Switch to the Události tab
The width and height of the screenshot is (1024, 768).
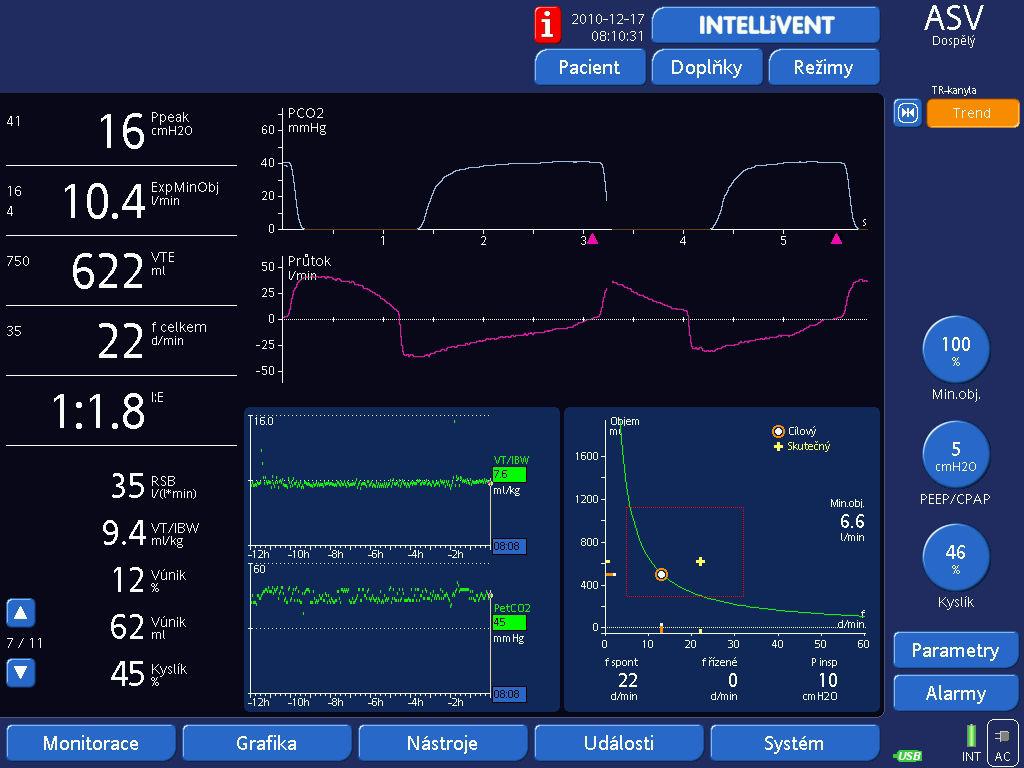618,743
